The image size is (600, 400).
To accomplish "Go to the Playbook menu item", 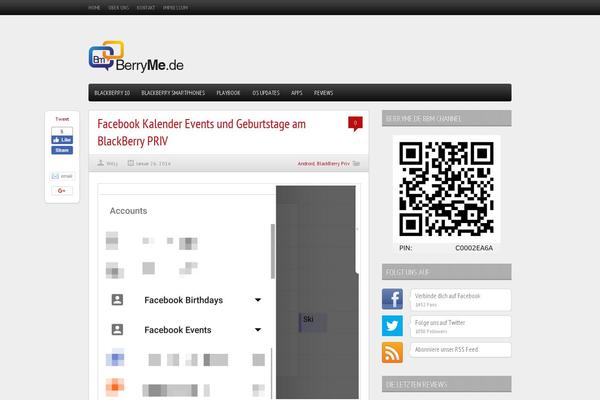I will (229, 92).
